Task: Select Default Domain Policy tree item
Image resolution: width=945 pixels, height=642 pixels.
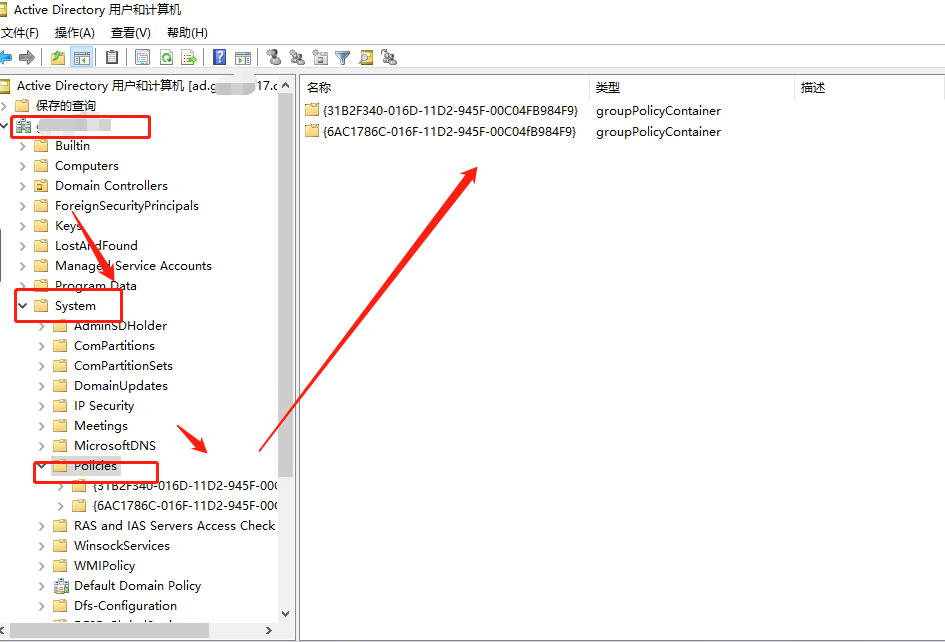Action: 137,586
